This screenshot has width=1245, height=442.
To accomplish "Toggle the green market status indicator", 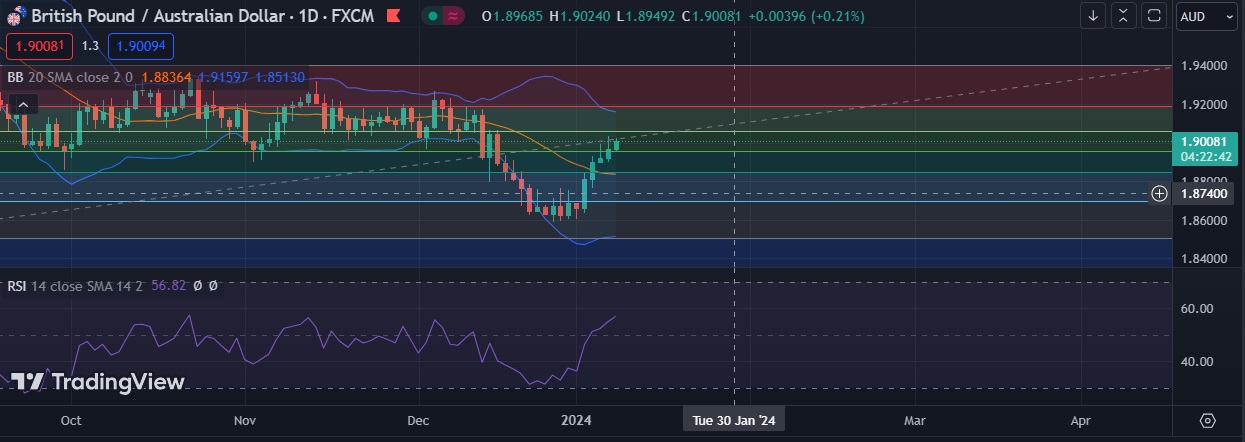I will [x=432, y=16].
